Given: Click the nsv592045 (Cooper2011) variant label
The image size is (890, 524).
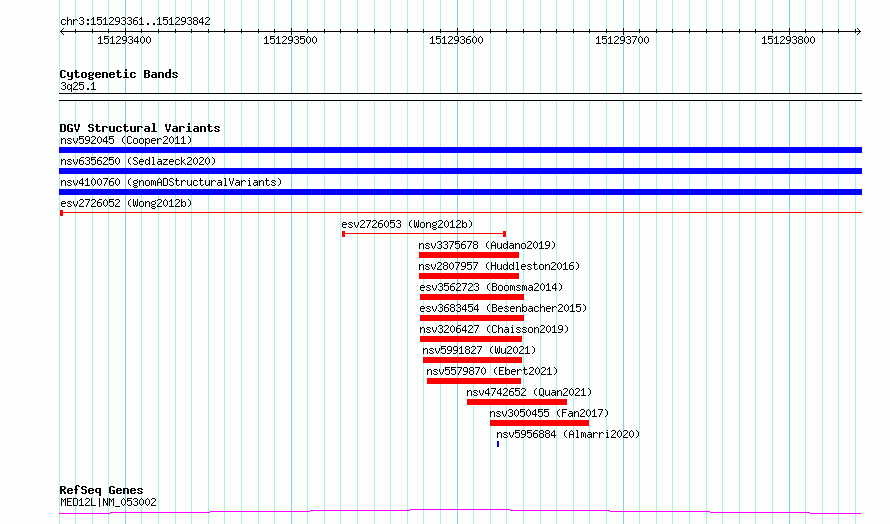Looking at the screenshot, I should point(126,140).
